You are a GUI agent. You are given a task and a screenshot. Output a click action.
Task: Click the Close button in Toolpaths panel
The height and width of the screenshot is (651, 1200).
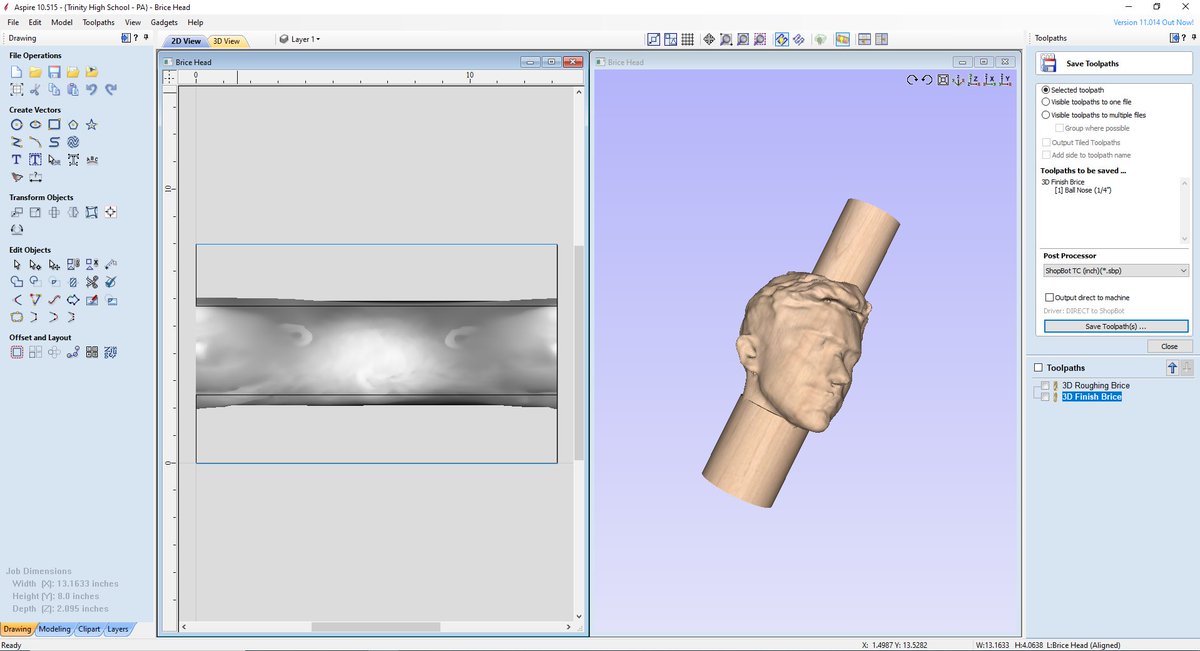coord(1169,346)
